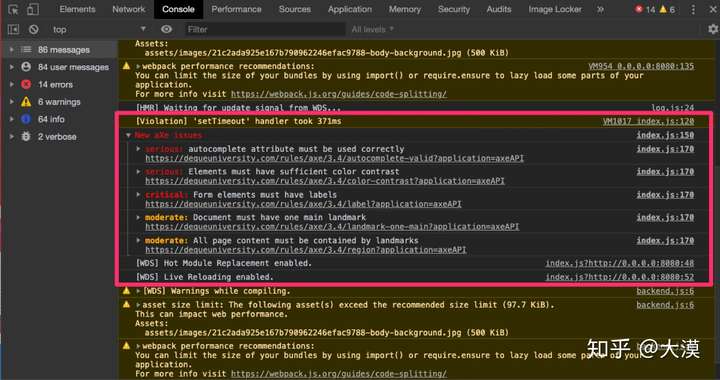Clear the console with the ban icon
Image resolution: width=720 pixels, height=380 pixels.
(x=34, y=29)
